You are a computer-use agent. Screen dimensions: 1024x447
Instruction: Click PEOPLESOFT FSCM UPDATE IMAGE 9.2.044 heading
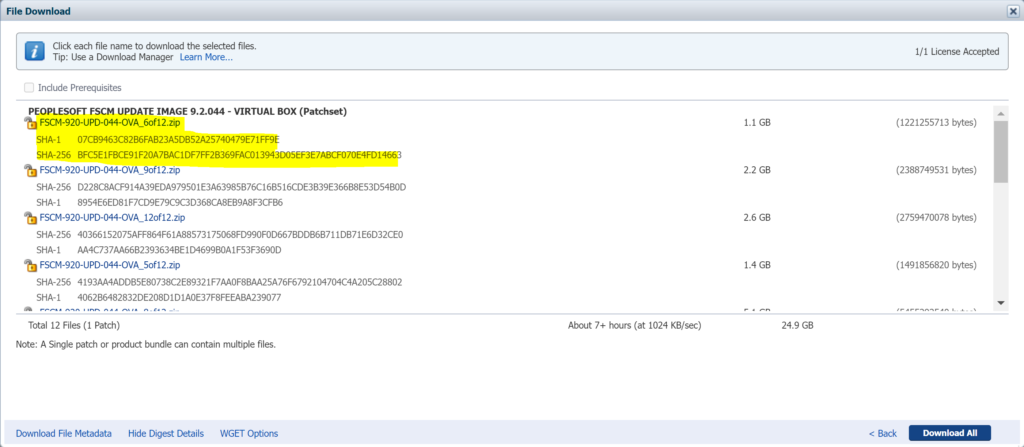click(x=187, y=111)
